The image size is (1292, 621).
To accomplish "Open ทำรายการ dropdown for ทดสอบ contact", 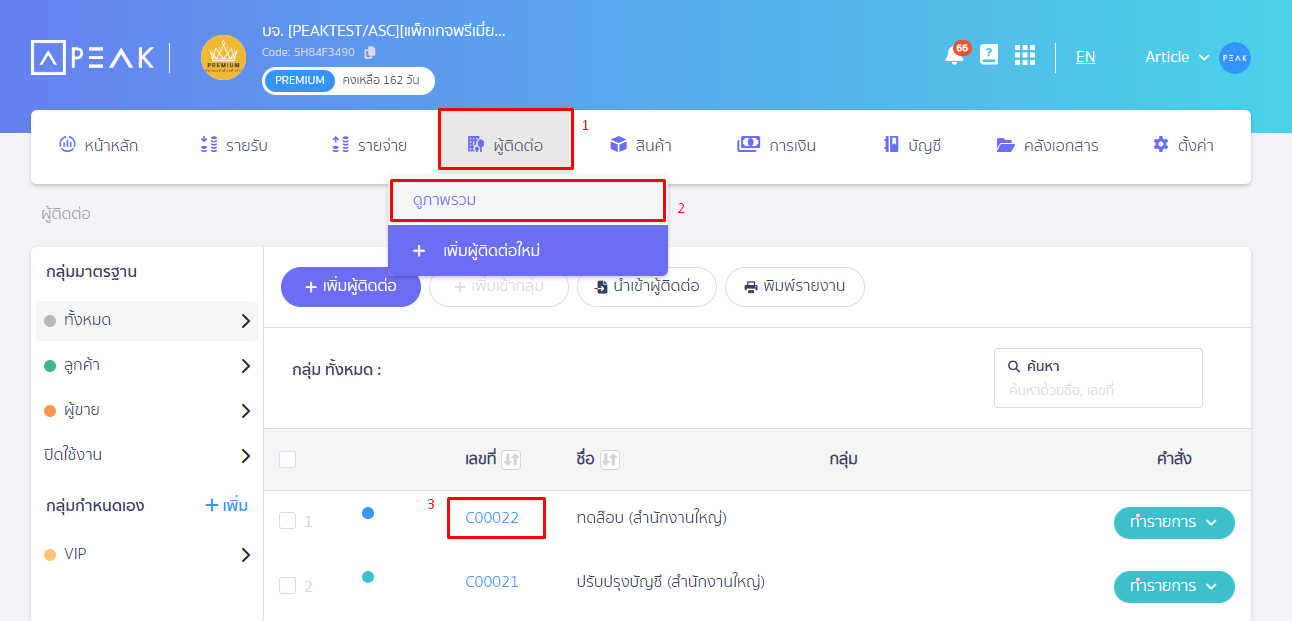I will click(x=1173, y=522).
